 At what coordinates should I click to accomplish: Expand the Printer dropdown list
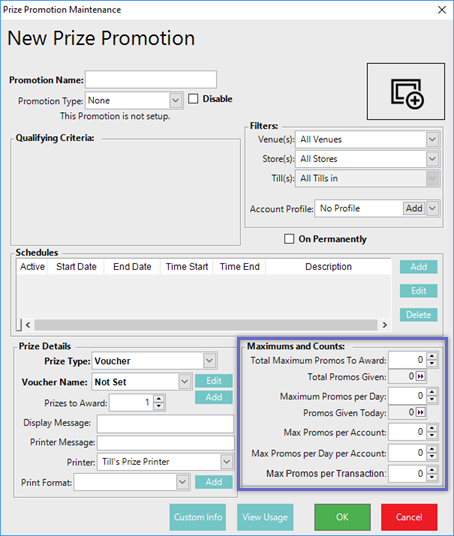[227, 462]
